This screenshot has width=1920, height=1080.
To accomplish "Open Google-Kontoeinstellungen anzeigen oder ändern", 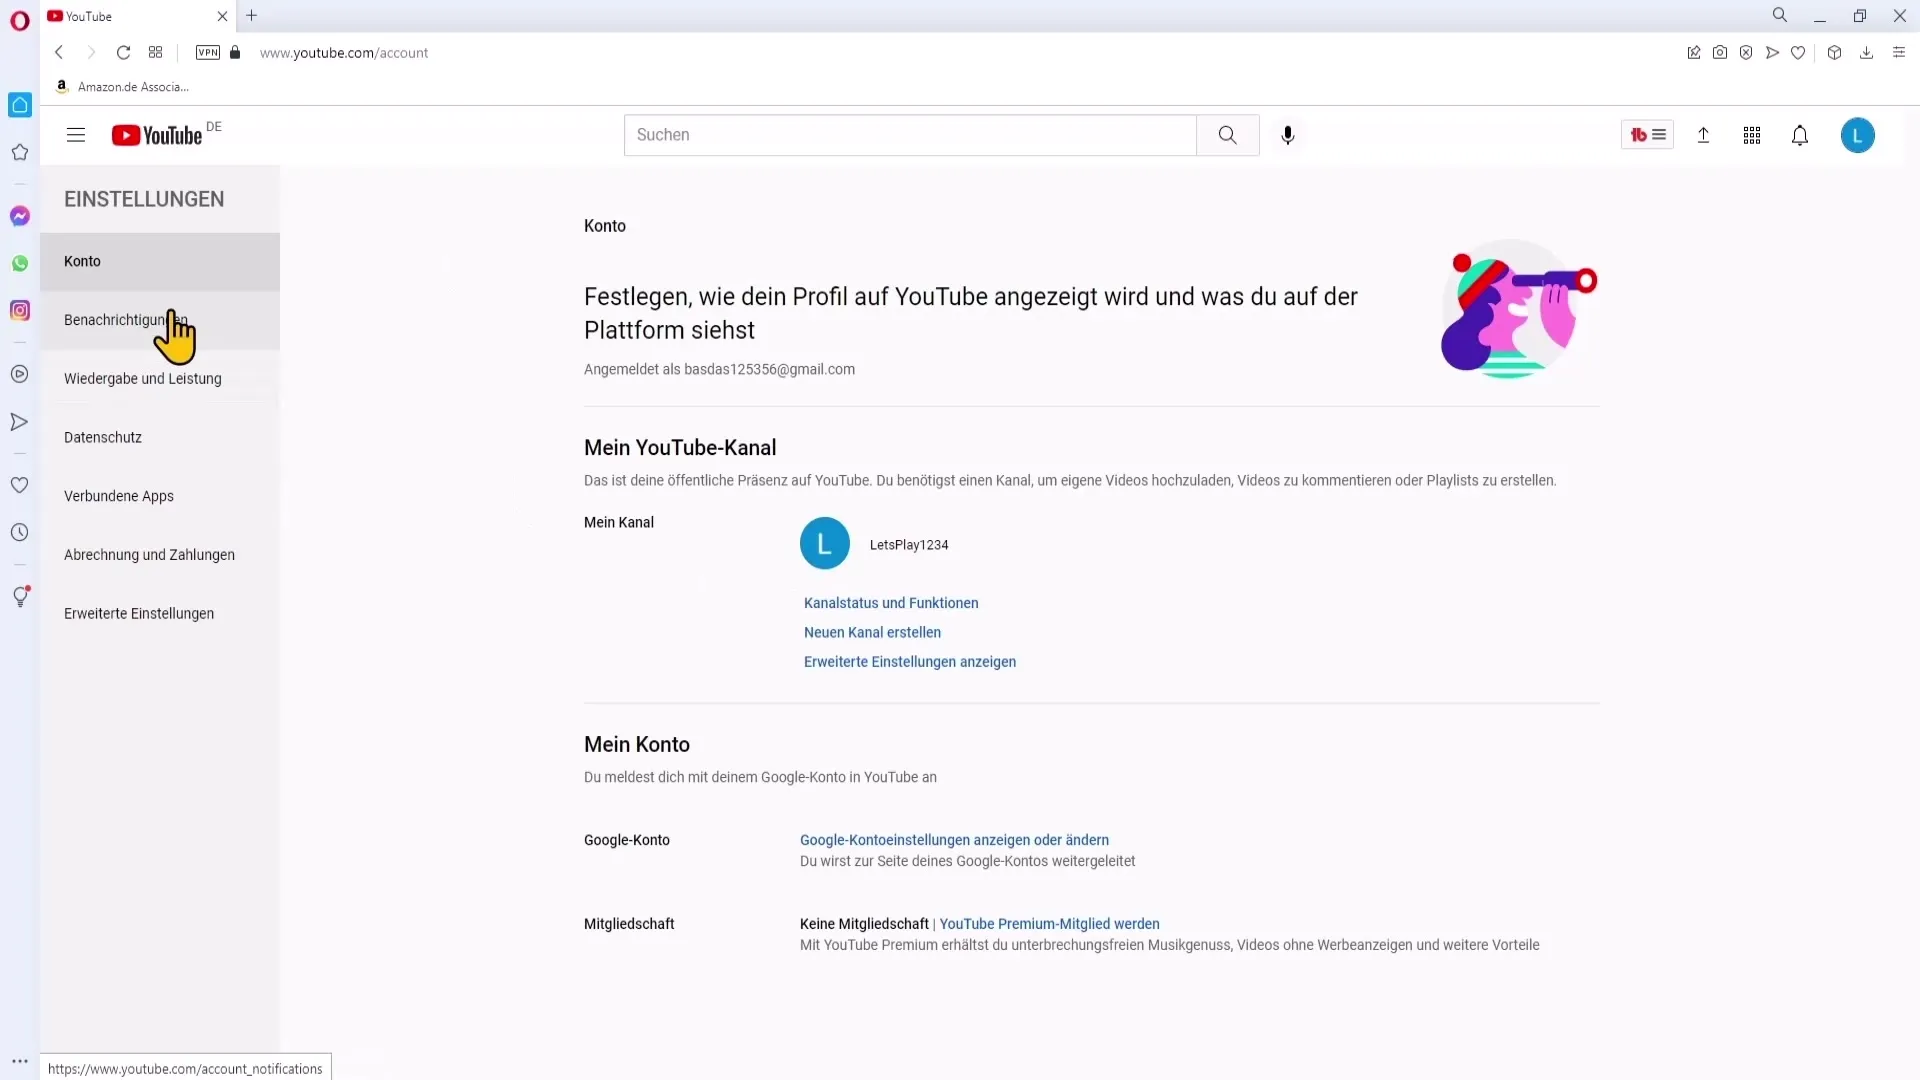I will pyautogui.click(x=955, y=840).
